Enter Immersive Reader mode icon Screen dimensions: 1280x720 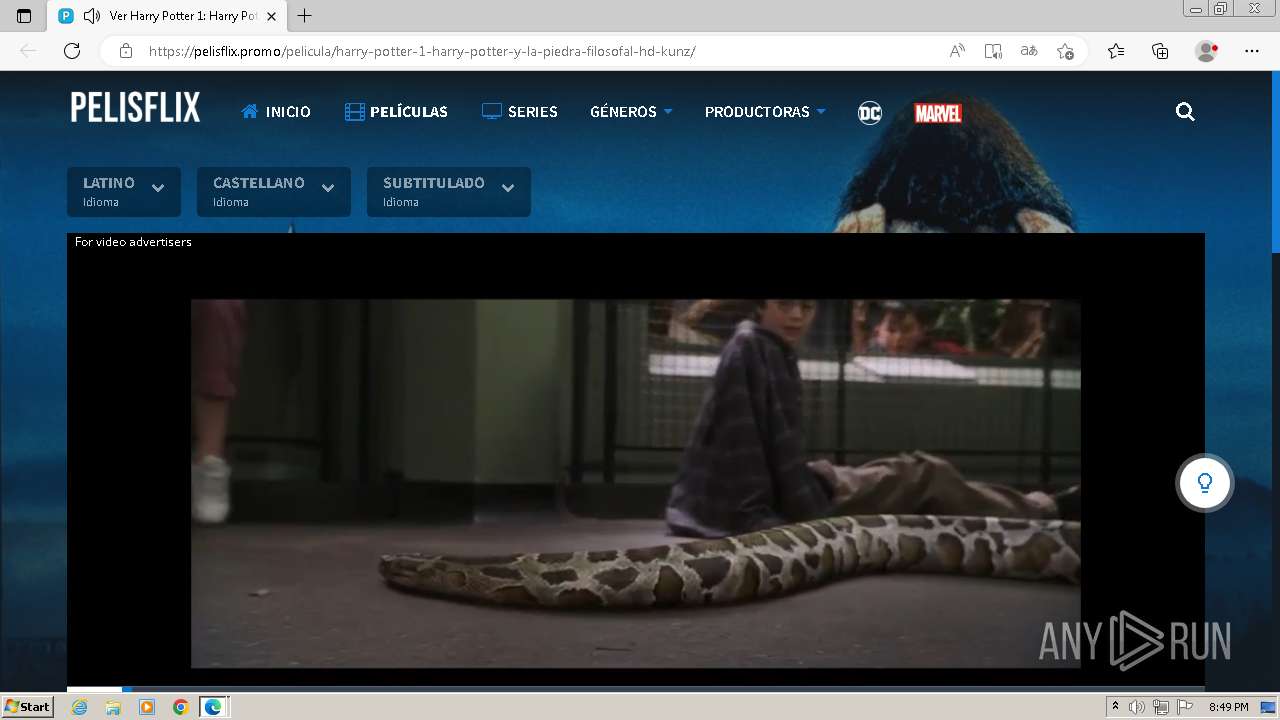pos(993,51)
